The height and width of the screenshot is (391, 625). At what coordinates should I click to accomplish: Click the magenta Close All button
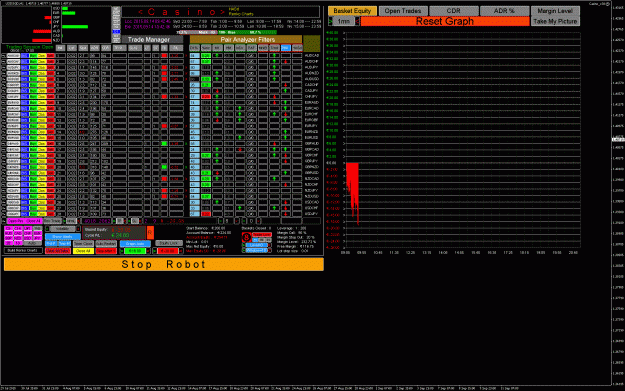tap(33, 221)
